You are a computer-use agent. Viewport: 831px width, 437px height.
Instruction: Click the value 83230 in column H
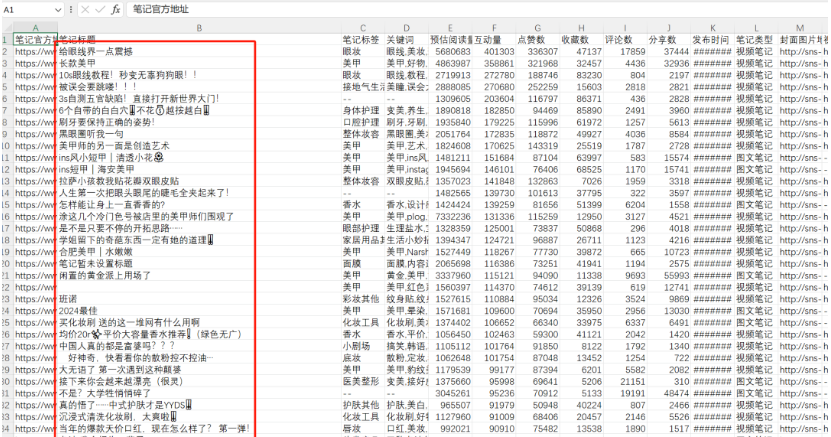[x=581, y=75]
